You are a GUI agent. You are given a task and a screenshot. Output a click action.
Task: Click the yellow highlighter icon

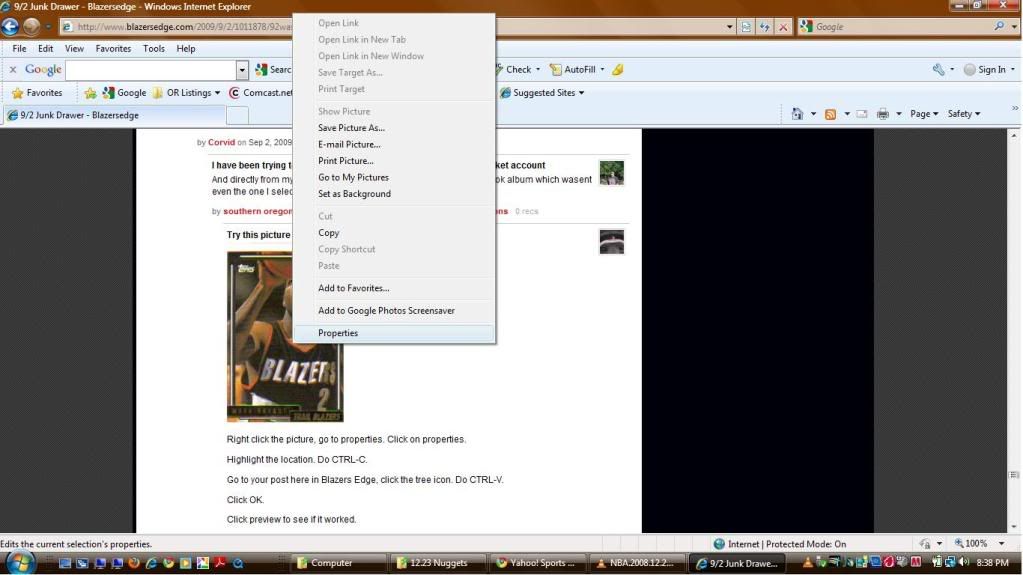coord(617,69)
